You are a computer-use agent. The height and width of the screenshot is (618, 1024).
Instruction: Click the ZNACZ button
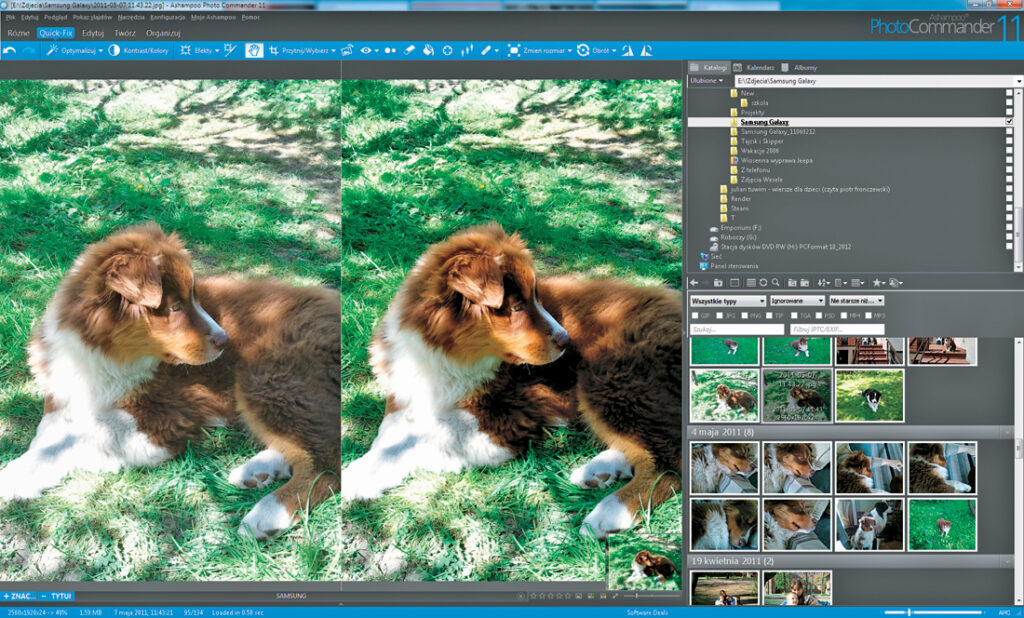click(x=19, y=595)
